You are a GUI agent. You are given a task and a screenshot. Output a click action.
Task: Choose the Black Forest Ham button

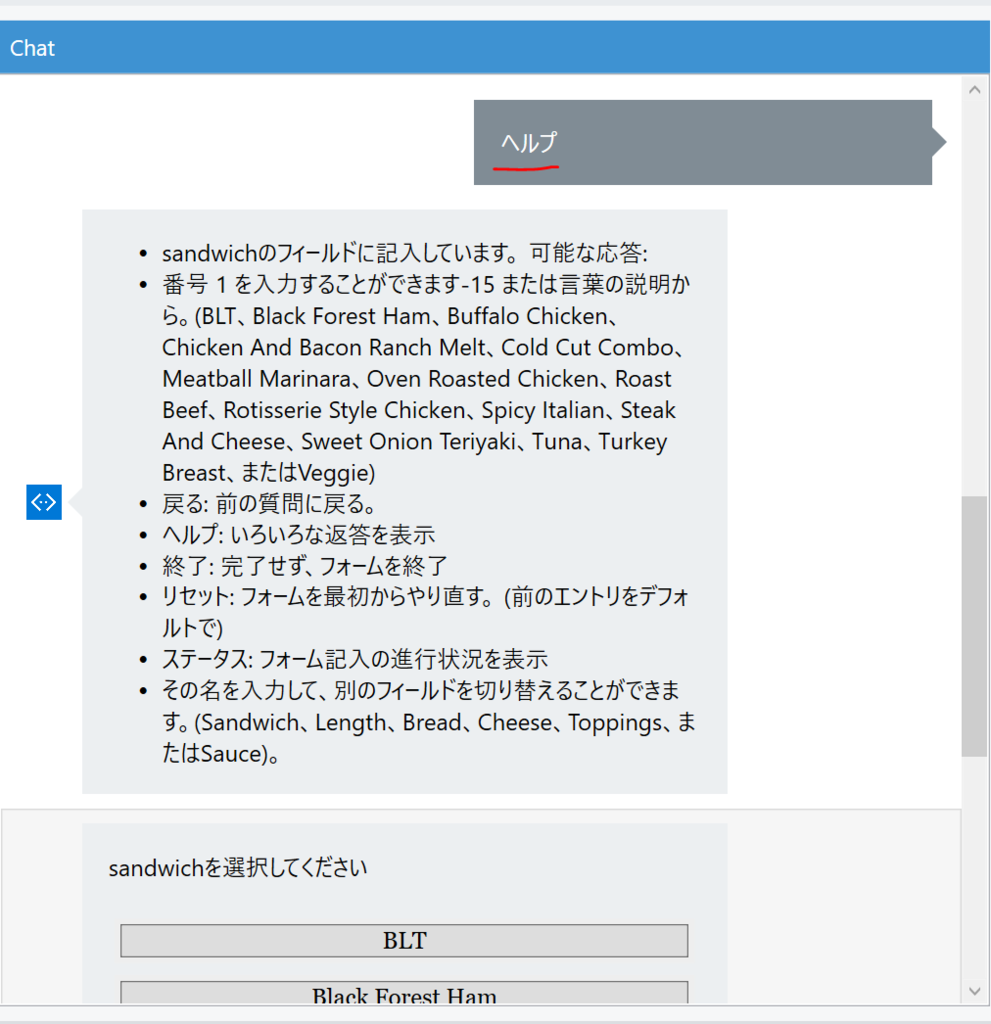(x=404, y=993)
